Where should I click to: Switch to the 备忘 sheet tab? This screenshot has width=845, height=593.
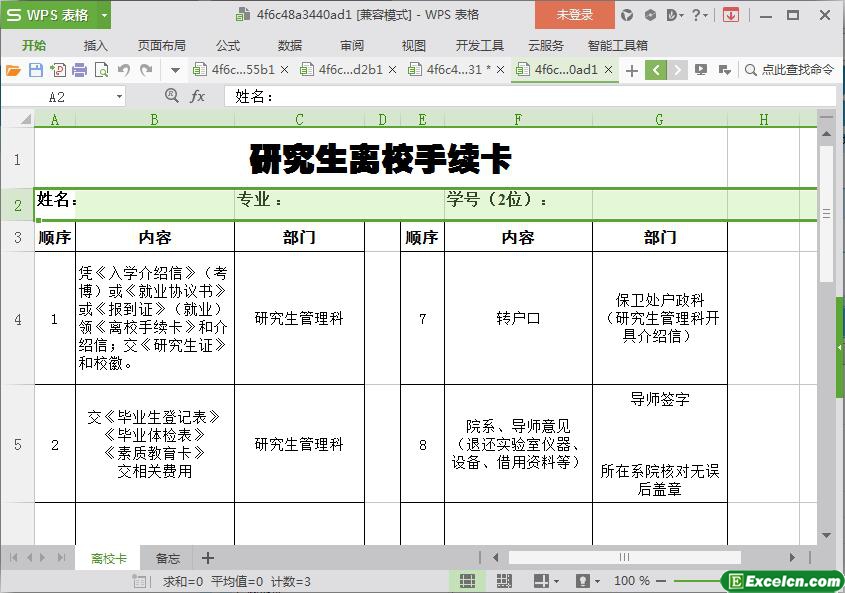click(x=168, y=558)
